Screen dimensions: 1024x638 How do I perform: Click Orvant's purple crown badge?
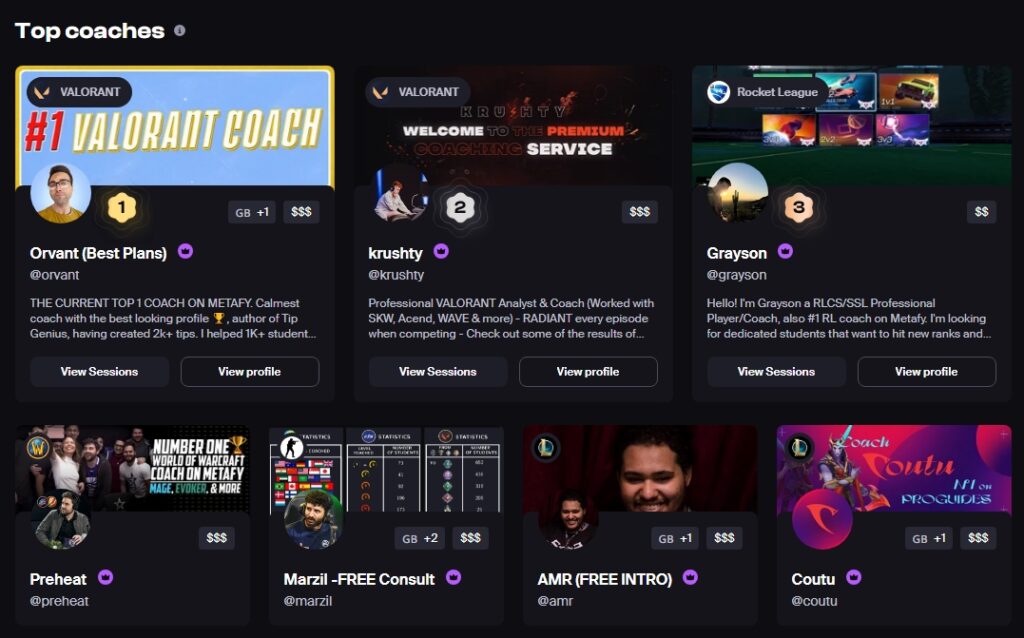click(185, 251)
